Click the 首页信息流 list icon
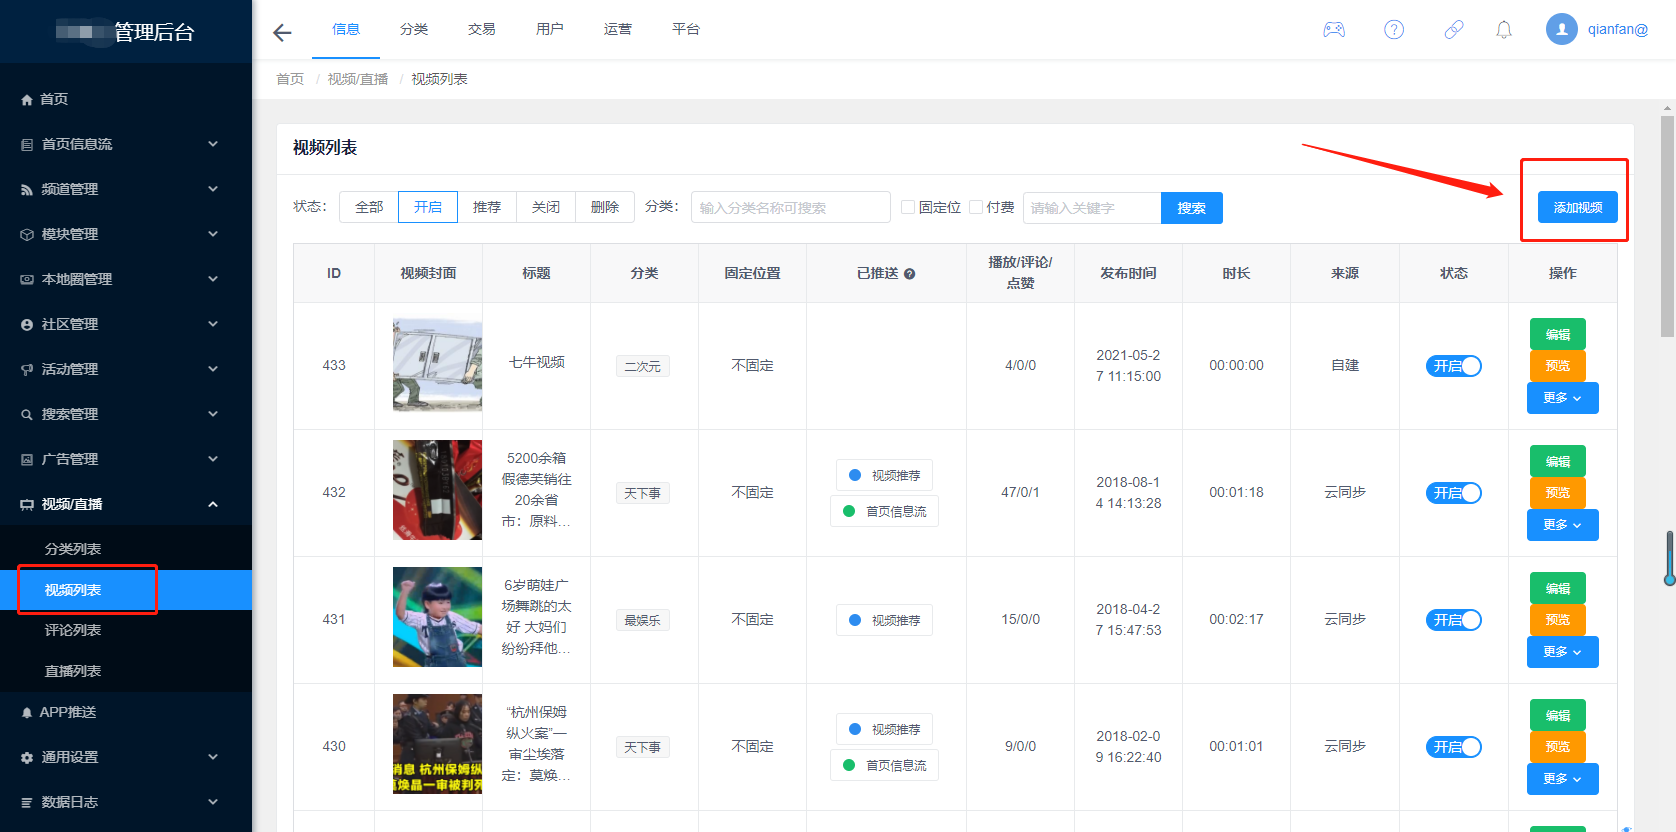 27,145
